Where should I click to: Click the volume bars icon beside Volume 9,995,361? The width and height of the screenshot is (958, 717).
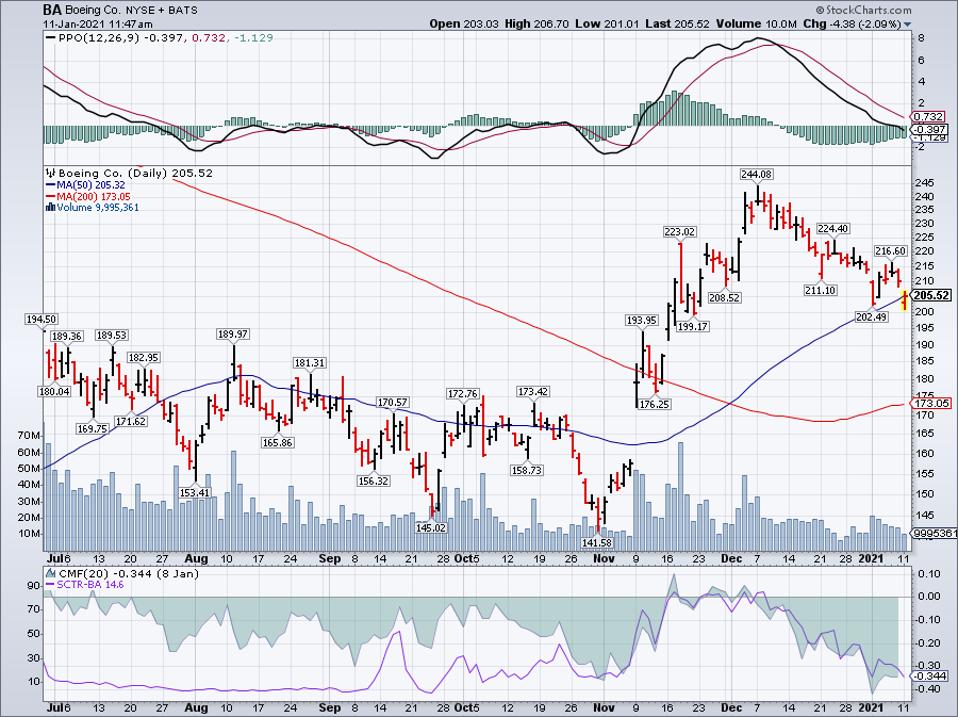coord(51,208)
